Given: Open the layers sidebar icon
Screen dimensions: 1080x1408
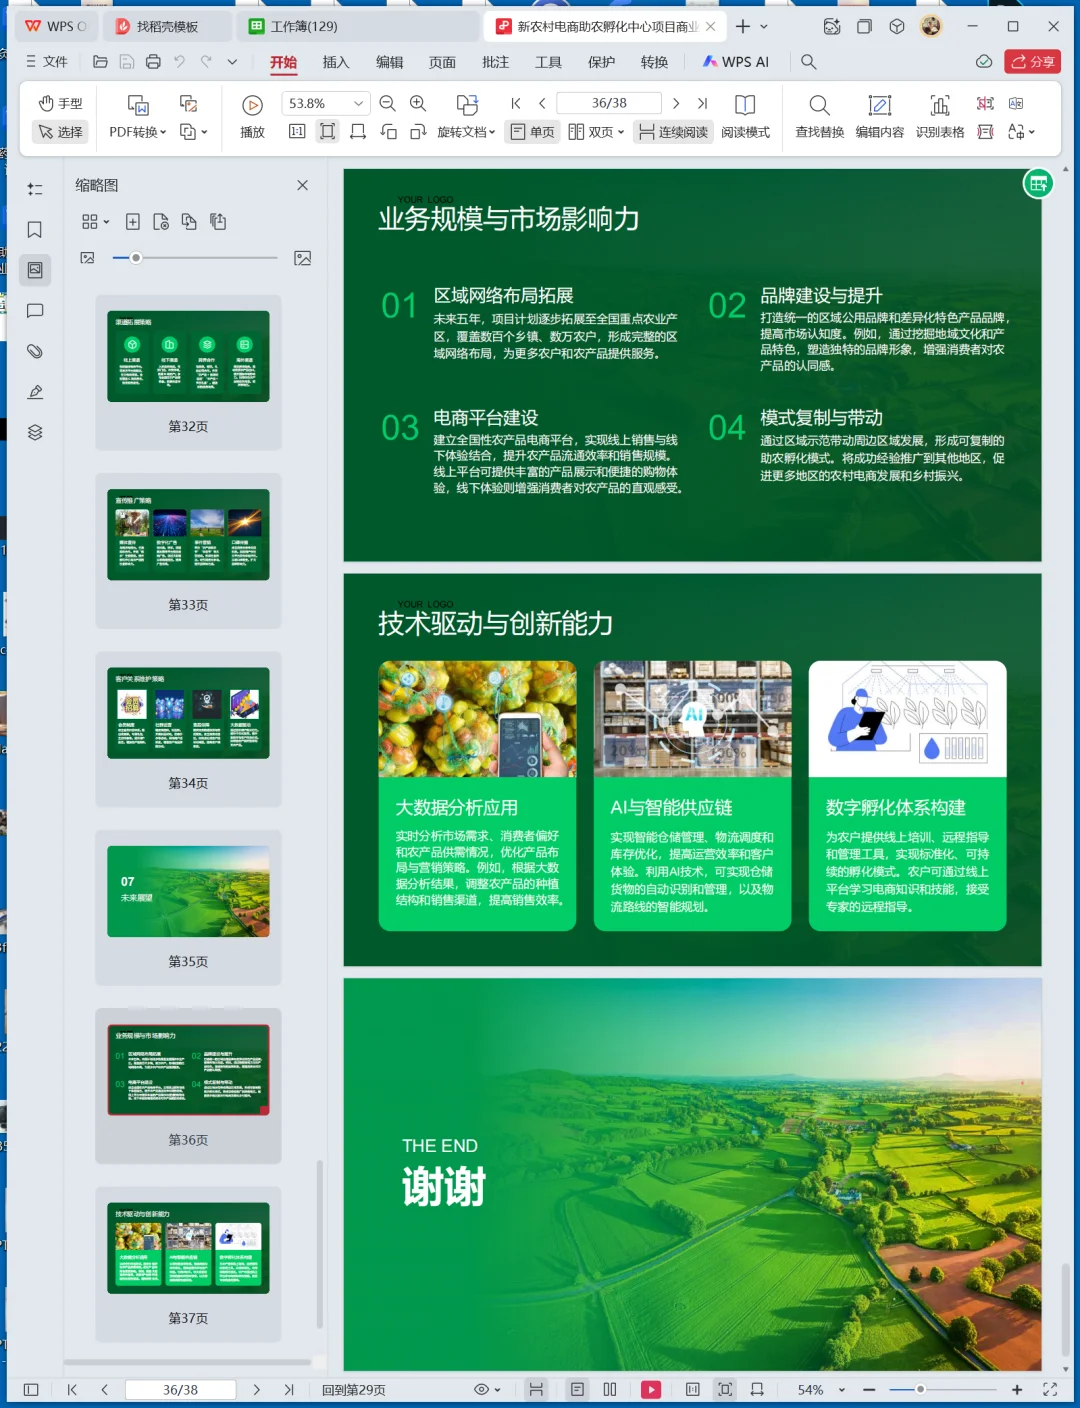Looking at the screenshot, I should [35, 432].
